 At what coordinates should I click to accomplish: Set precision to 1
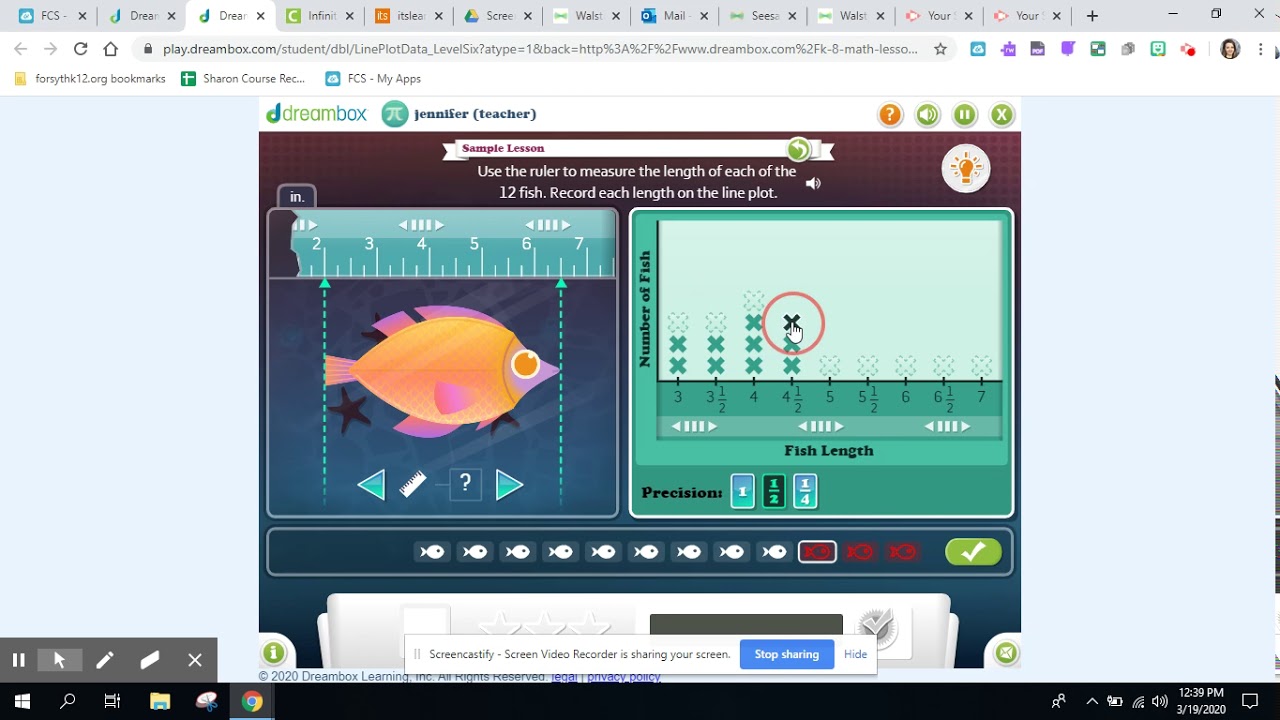[x=742, y=492]
